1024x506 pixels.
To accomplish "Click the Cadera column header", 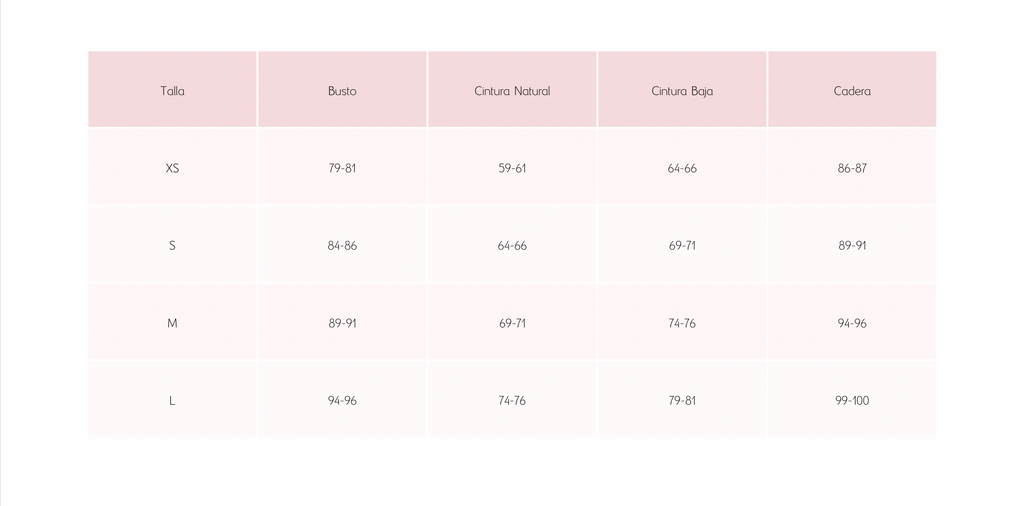I will click(x=852, y=91).
